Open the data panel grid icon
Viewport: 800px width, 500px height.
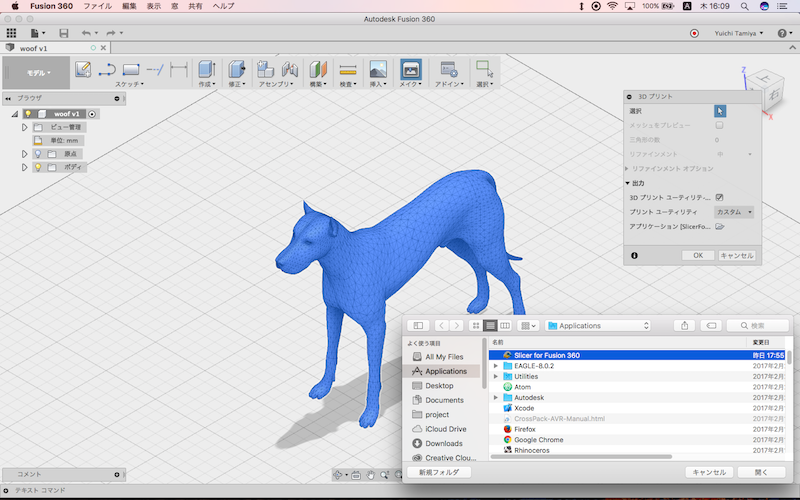tap(11, 33)
